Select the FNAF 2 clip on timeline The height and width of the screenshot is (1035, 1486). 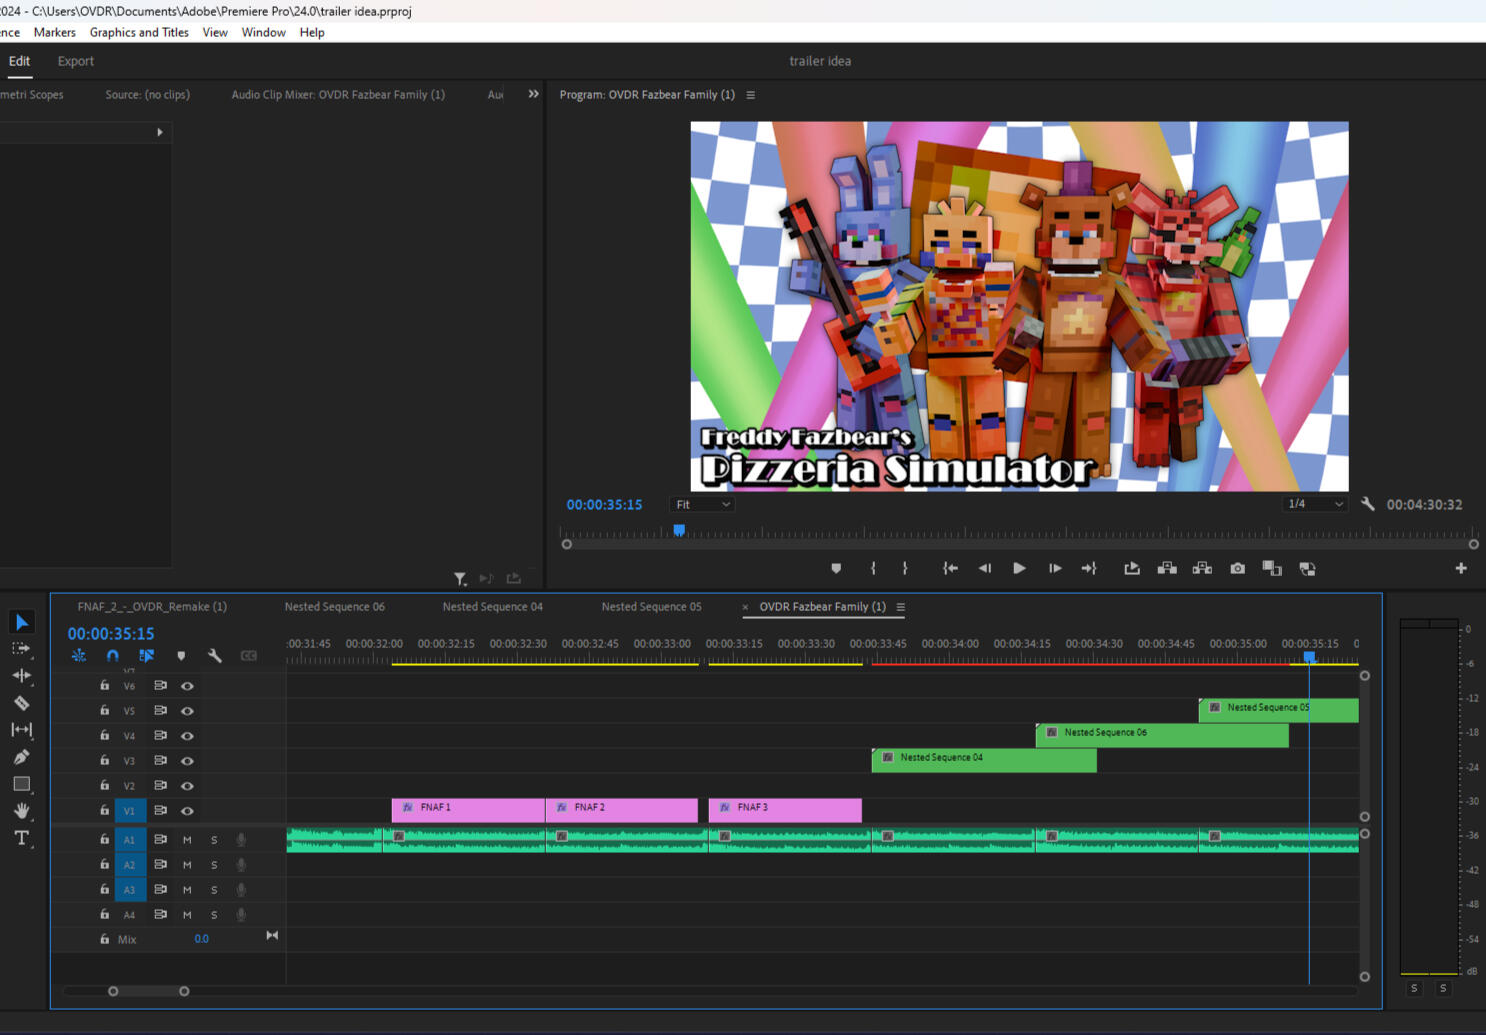click(621, 808)
